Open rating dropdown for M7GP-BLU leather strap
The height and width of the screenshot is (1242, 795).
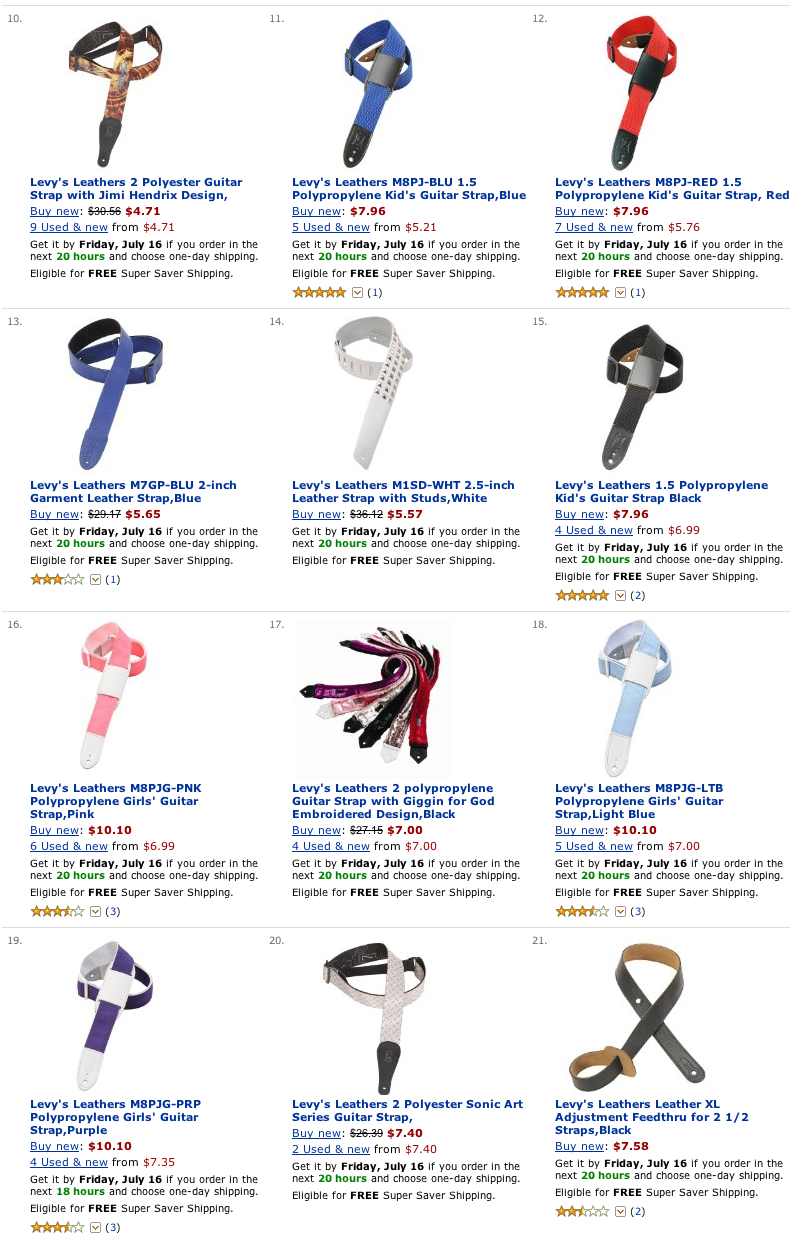pyautogui.click(x=95, y=580)
